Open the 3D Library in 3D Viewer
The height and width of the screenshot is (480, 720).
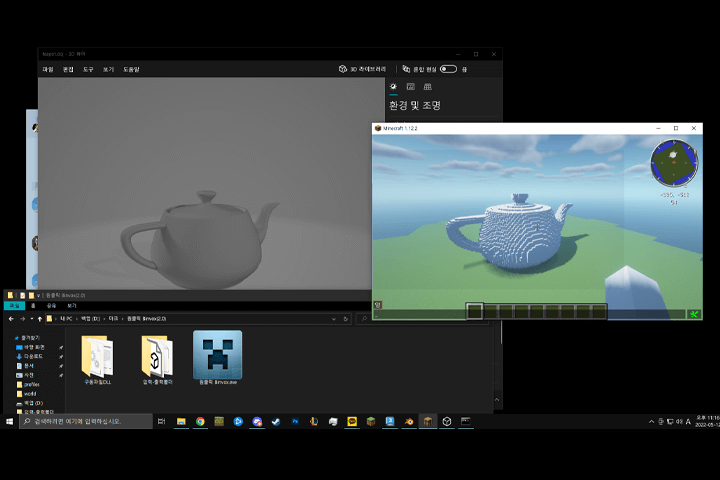tap(362, 69)
